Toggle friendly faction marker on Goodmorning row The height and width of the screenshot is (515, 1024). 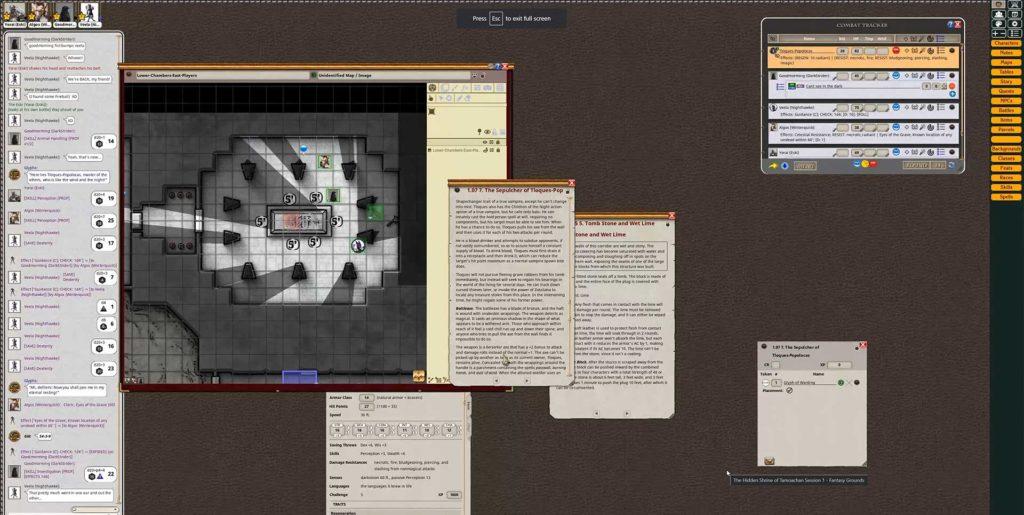tap(896, 76)
